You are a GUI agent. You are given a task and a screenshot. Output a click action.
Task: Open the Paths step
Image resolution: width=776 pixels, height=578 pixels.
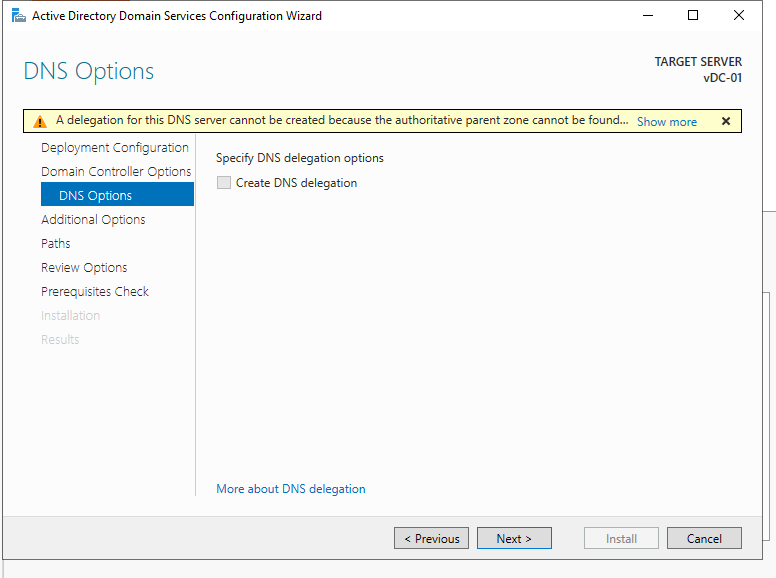(55, 243)
